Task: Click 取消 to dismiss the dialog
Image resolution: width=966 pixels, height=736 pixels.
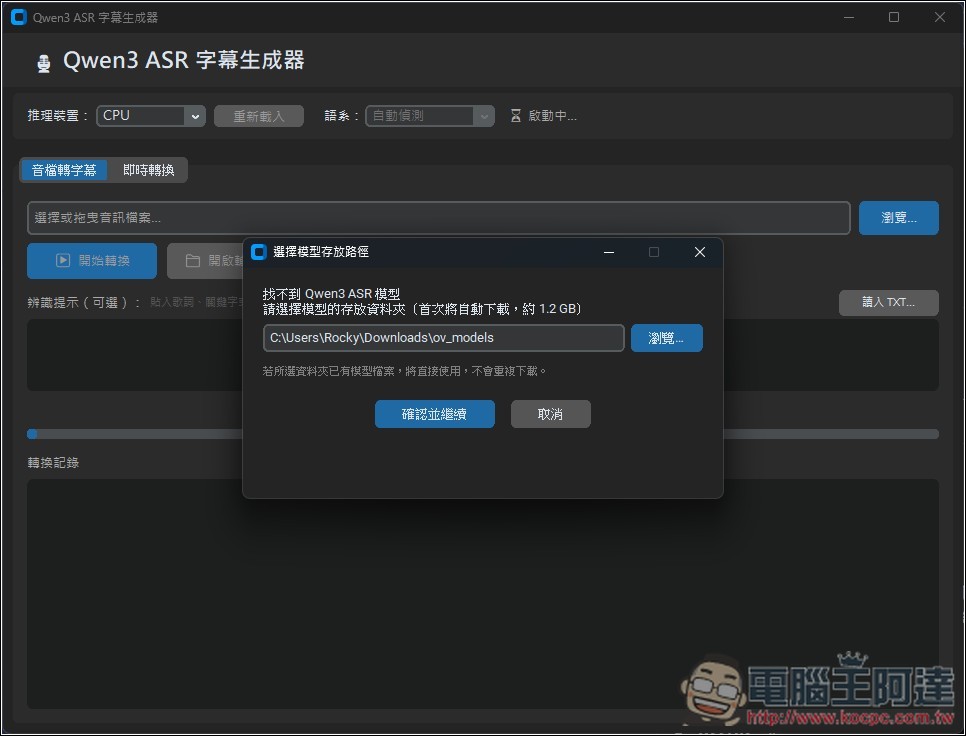Action: coord(550,413)
